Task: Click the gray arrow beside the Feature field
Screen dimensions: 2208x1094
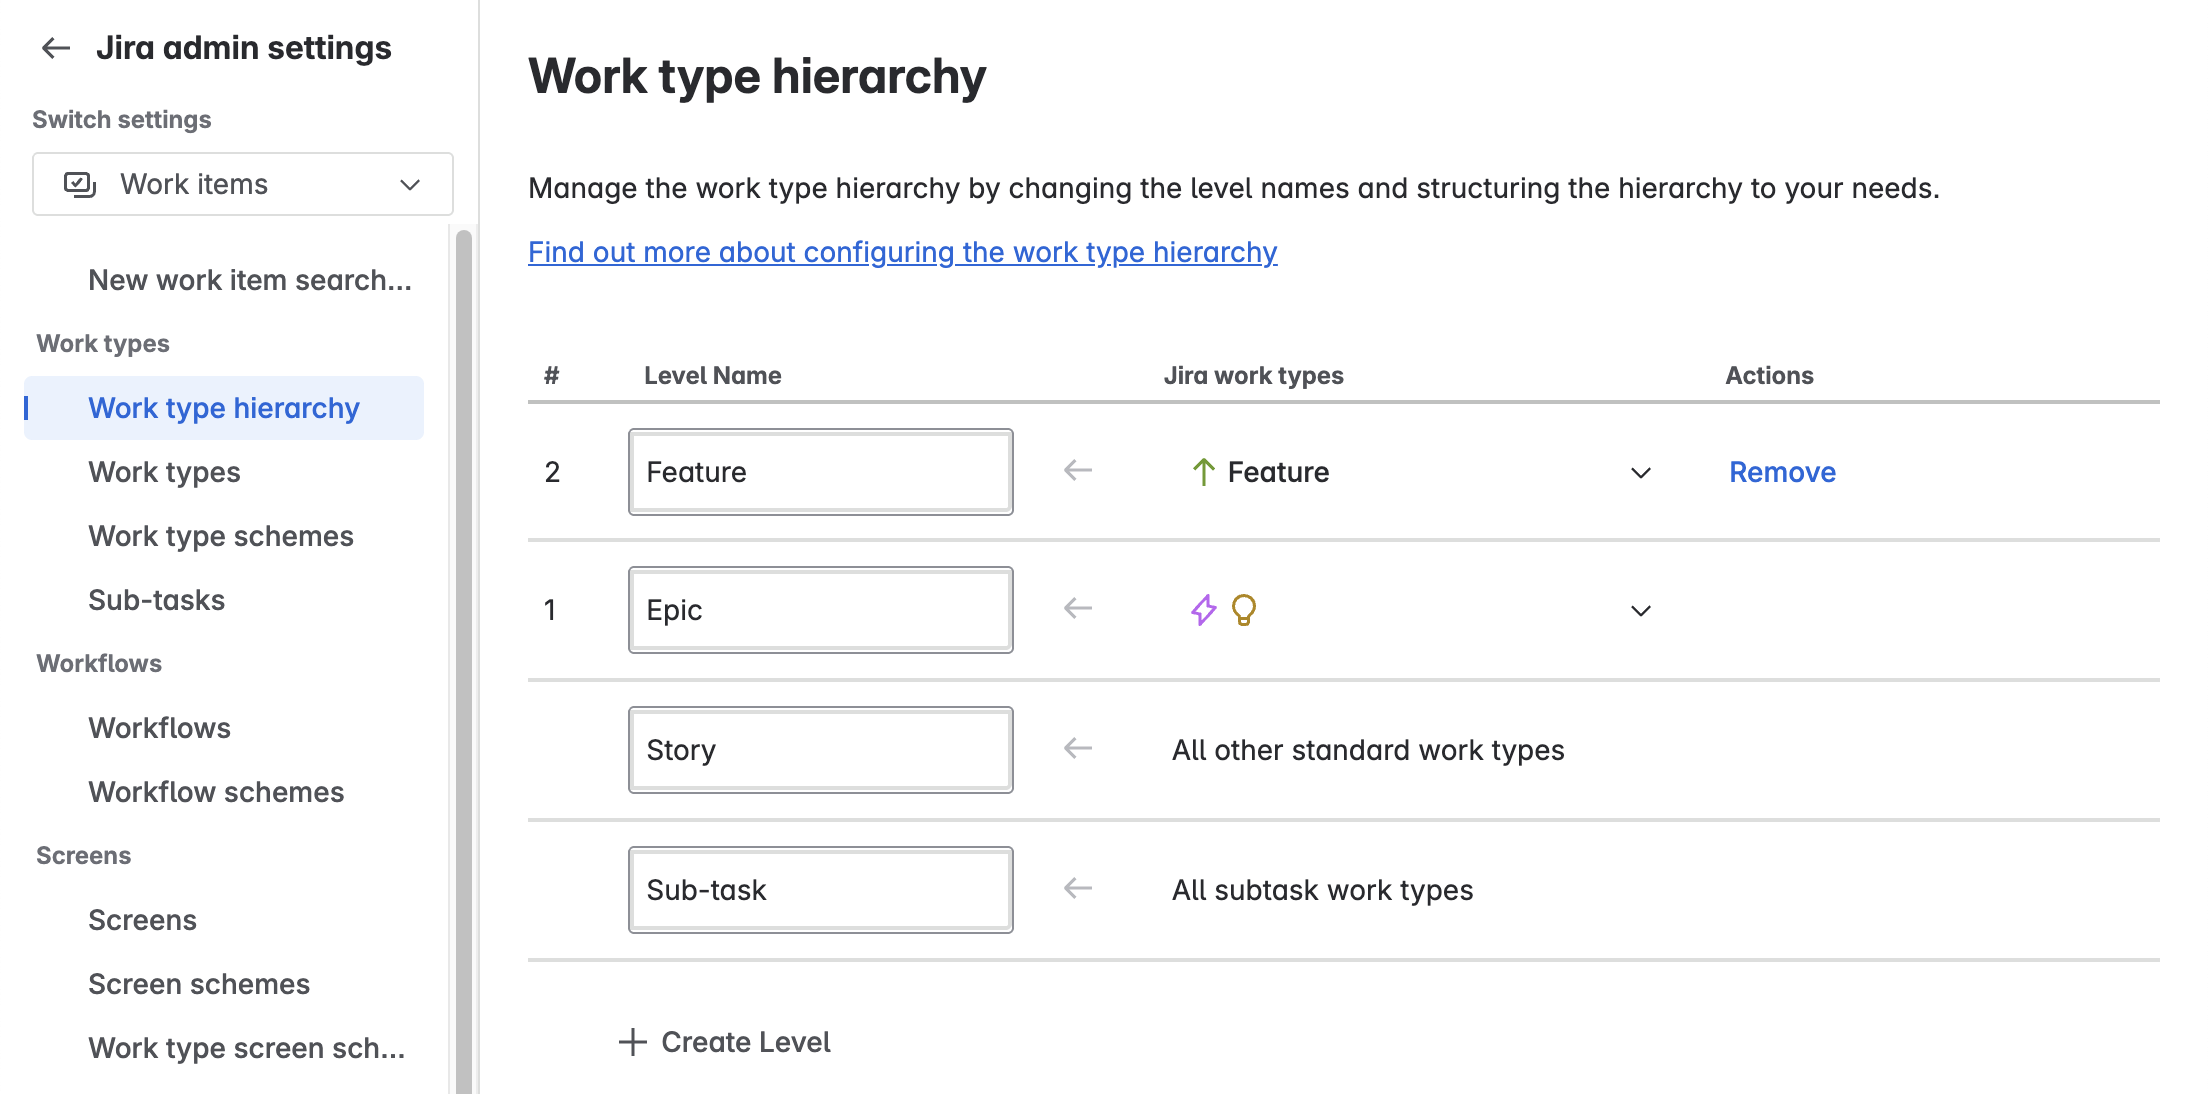Action: pos(1077,470)
